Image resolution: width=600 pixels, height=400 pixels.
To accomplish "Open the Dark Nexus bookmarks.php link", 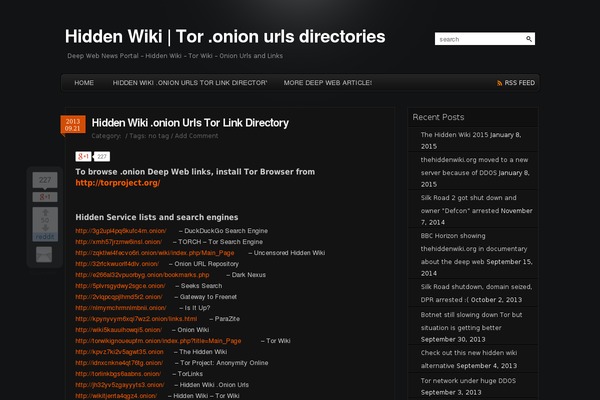I will point(142,275).
